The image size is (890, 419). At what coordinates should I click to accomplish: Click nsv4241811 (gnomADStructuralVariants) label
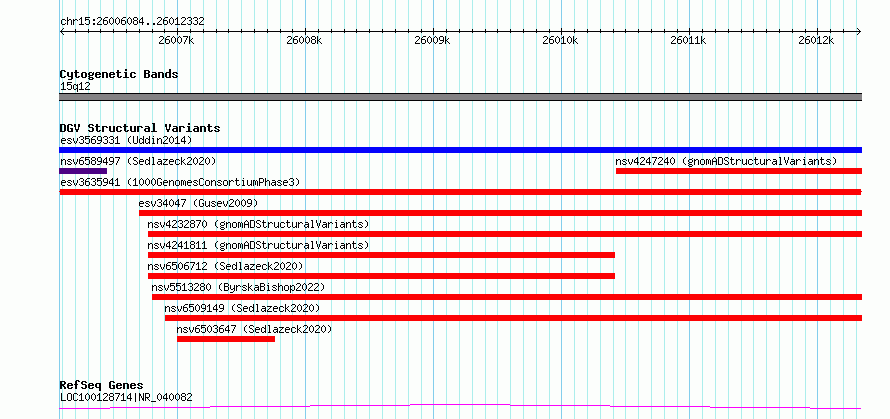(x=258, y=245)
